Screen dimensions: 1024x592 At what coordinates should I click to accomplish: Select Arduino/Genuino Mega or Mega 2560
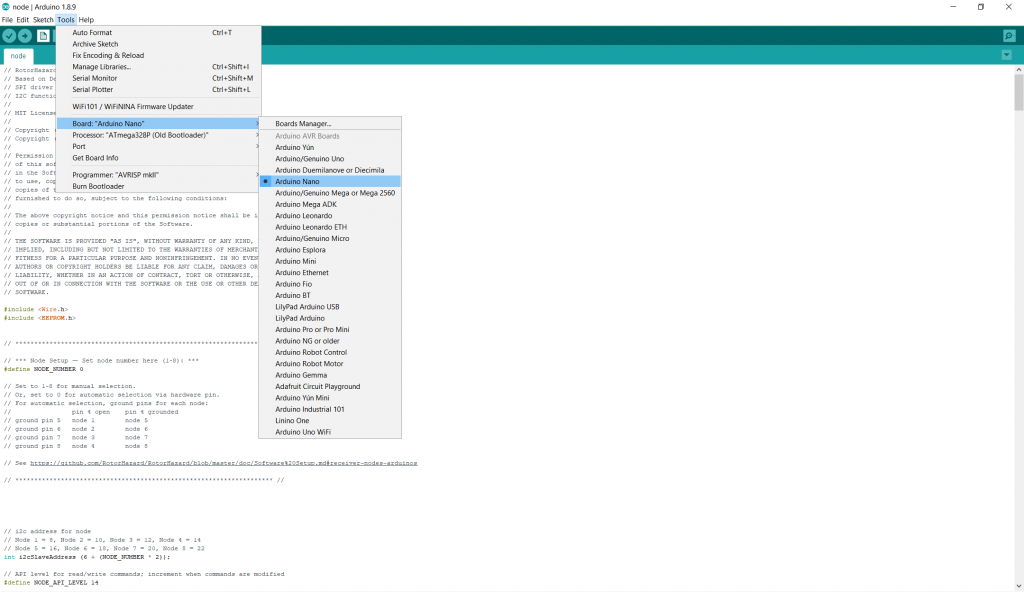(x=330, y=193)
